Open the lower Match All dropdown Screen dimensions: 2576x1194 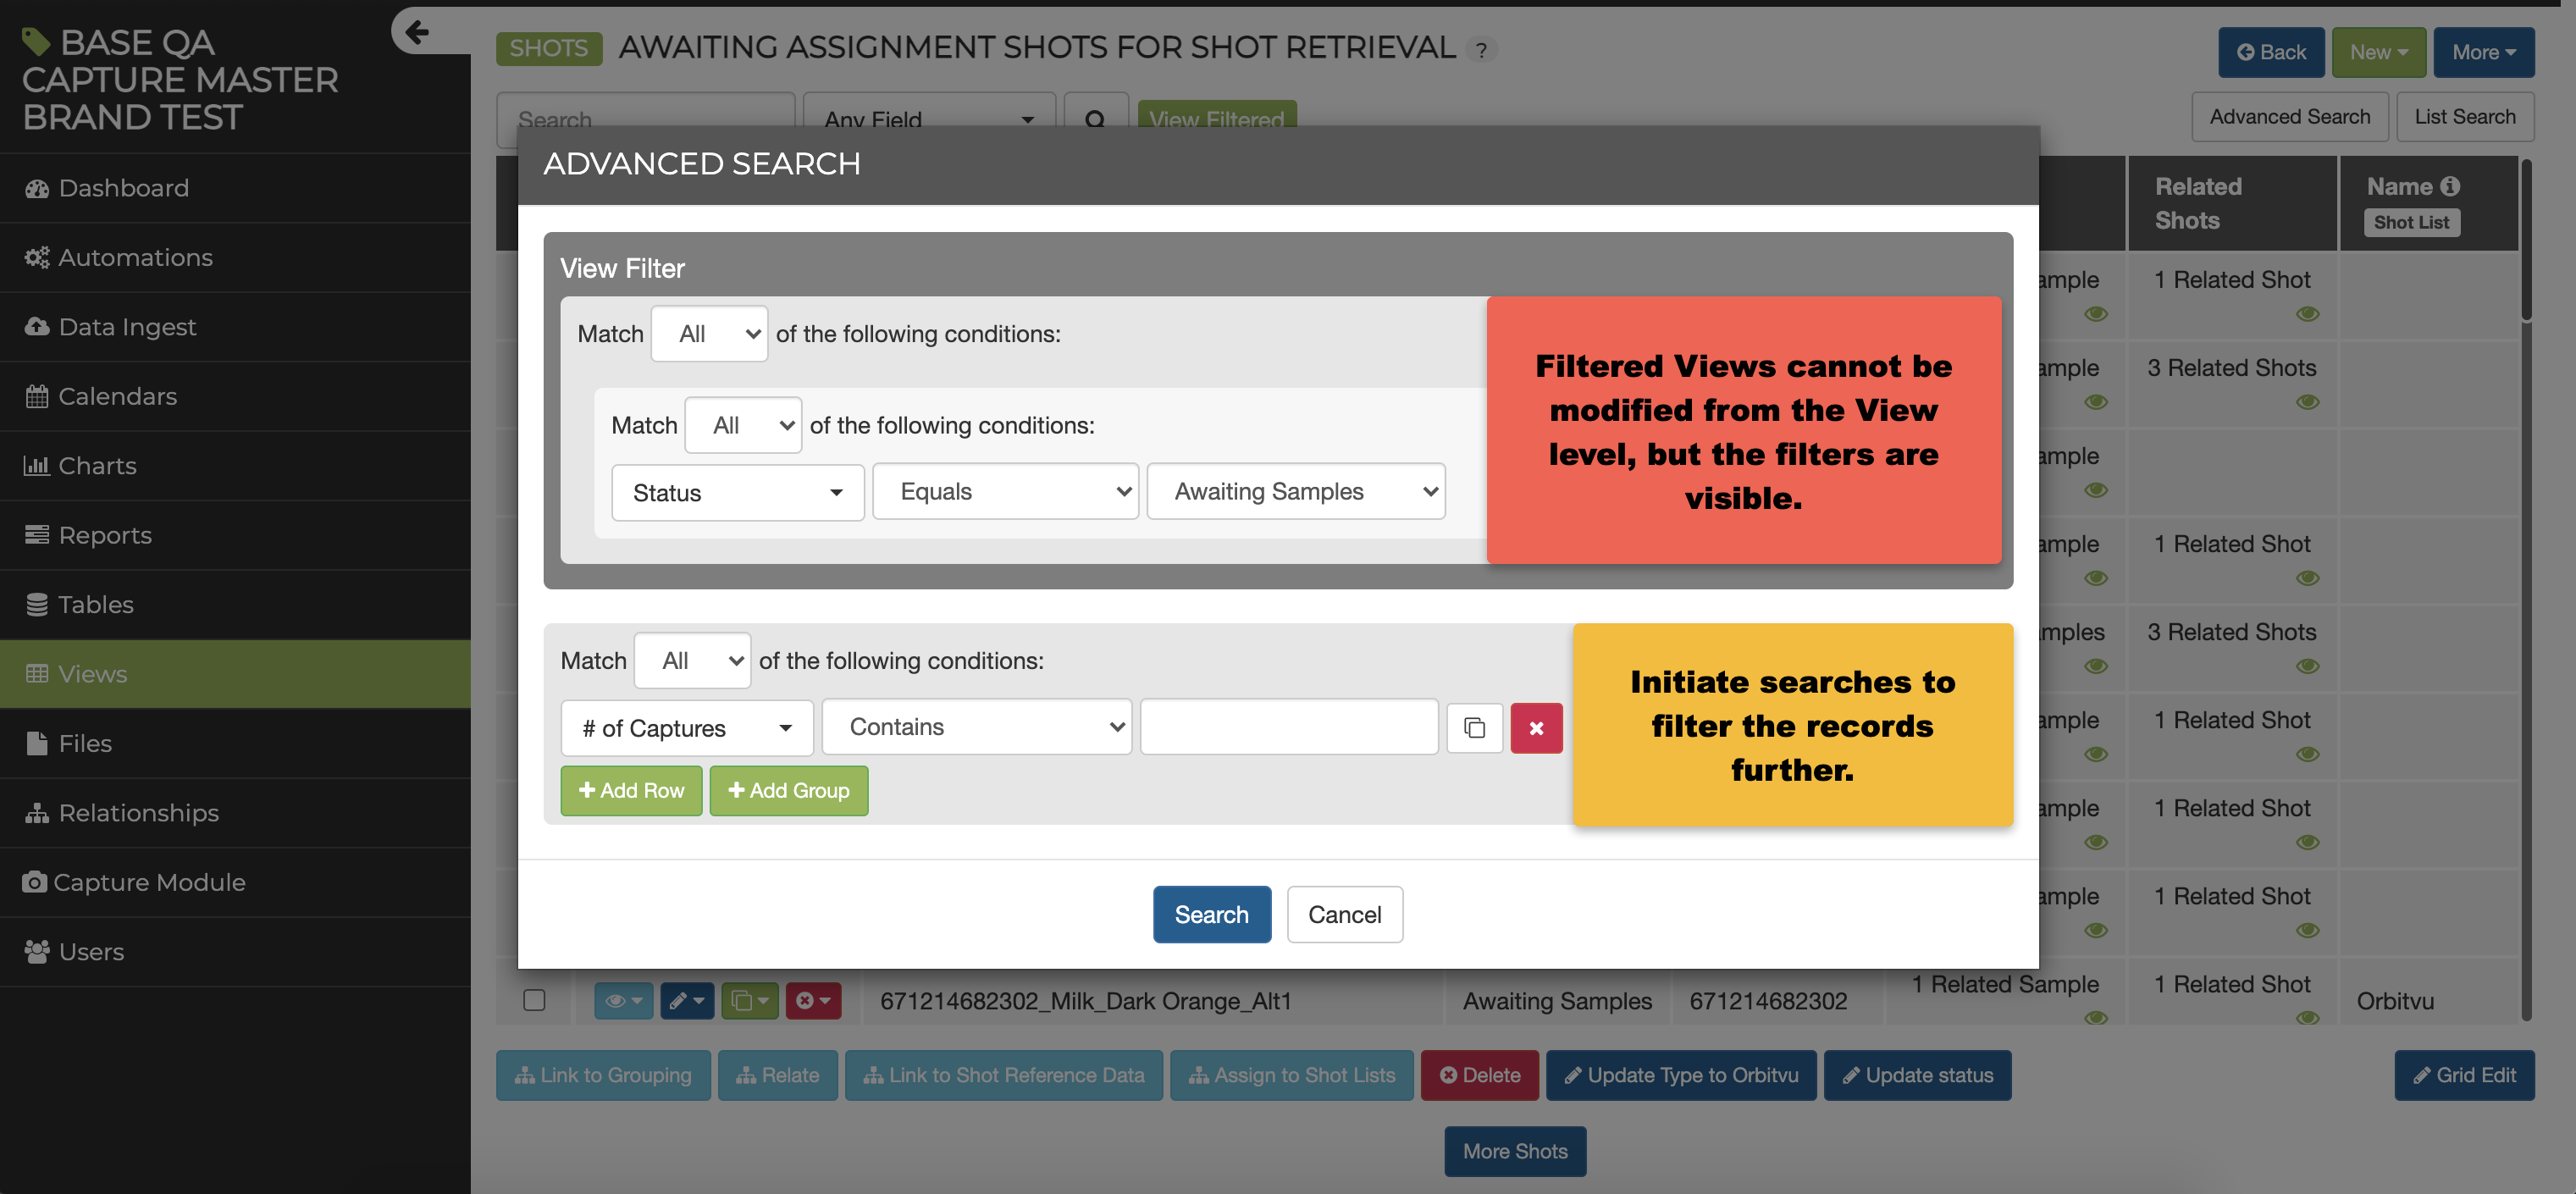point(692,661)
